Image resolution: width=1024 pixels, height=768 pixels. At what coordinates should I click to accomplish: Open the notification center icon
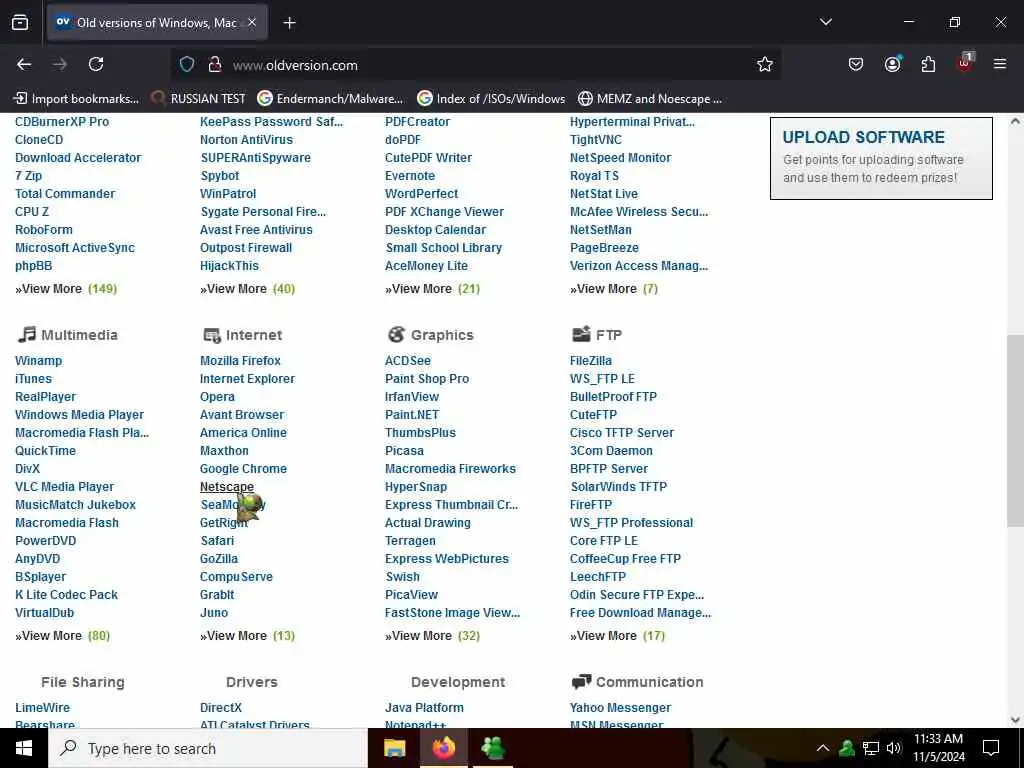coord(991,748)
